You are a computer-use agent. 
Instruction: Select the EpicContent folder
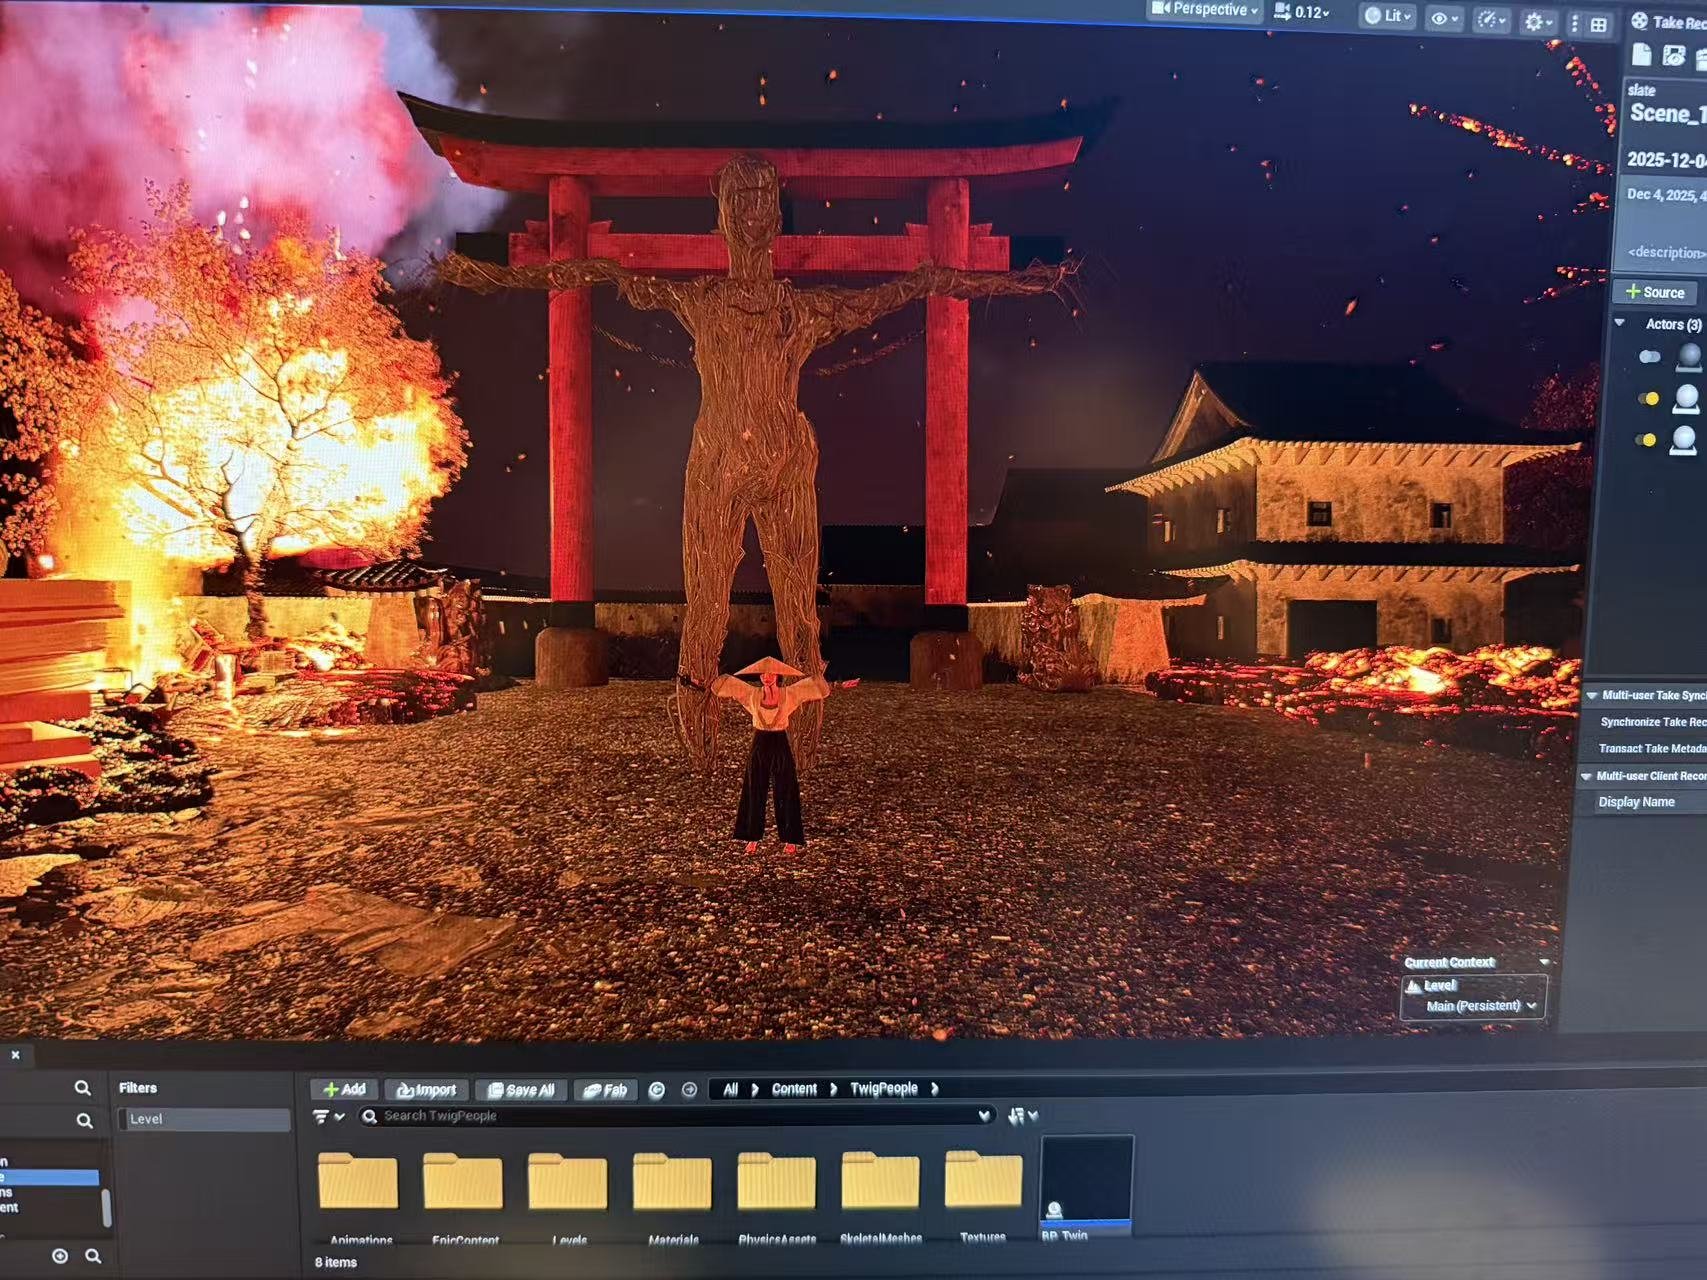tap(464, 1196)
